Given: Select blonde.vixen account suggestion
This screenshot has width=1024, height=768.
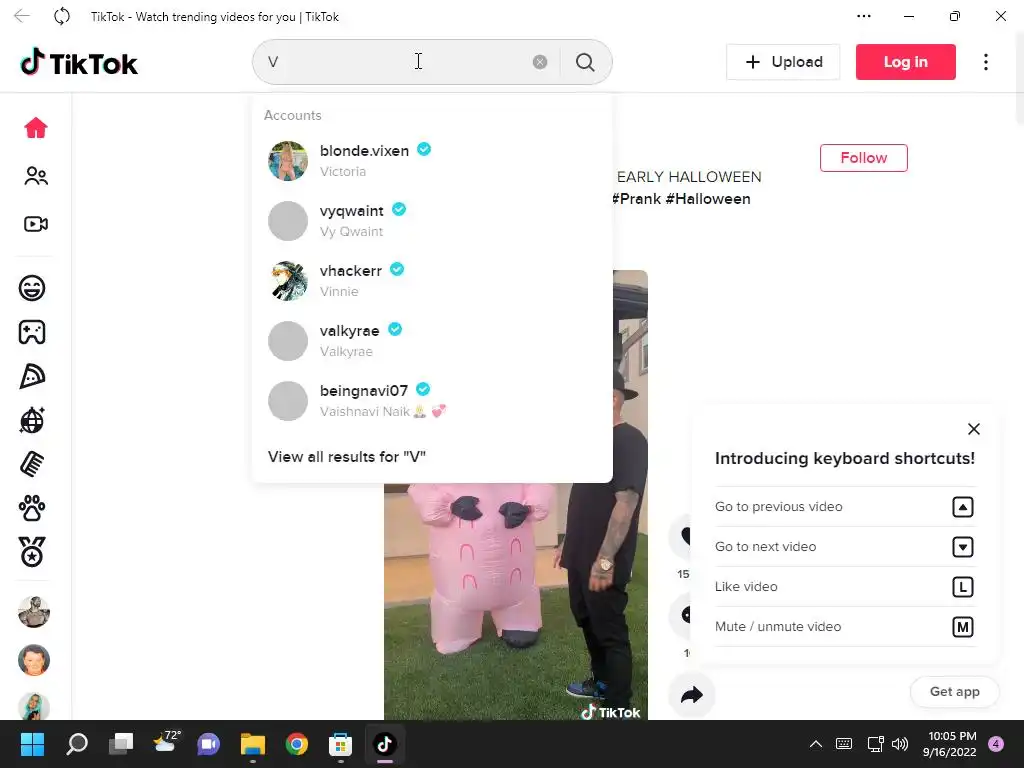Looking at the screenshot, I should pyautogui.click(x=432, y=161).
